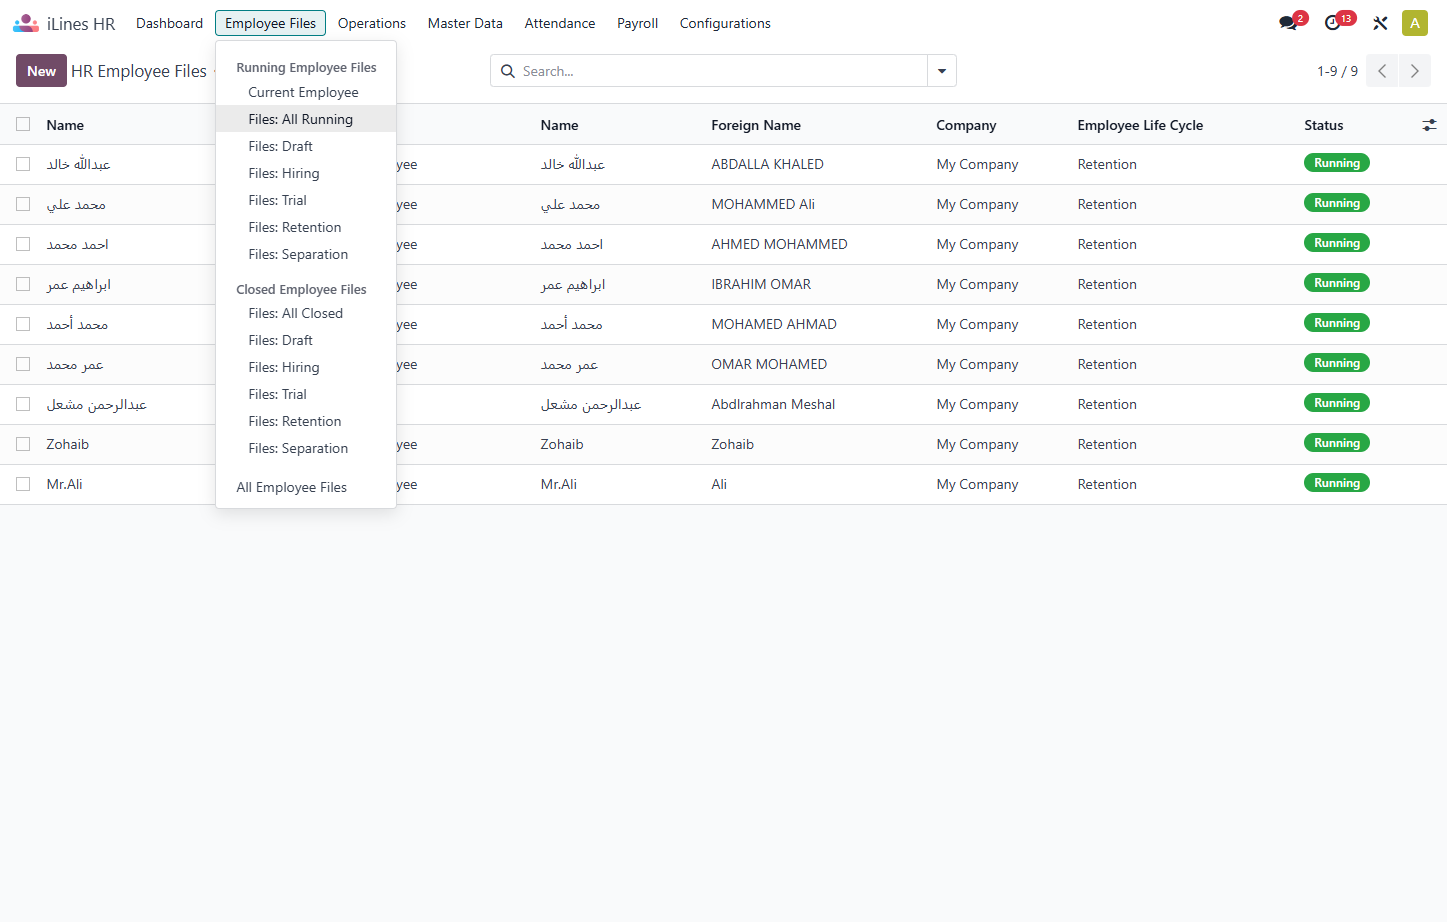The image size is (1447, 922).
Task: Open the Attendance menu
Action: point(560,23)
